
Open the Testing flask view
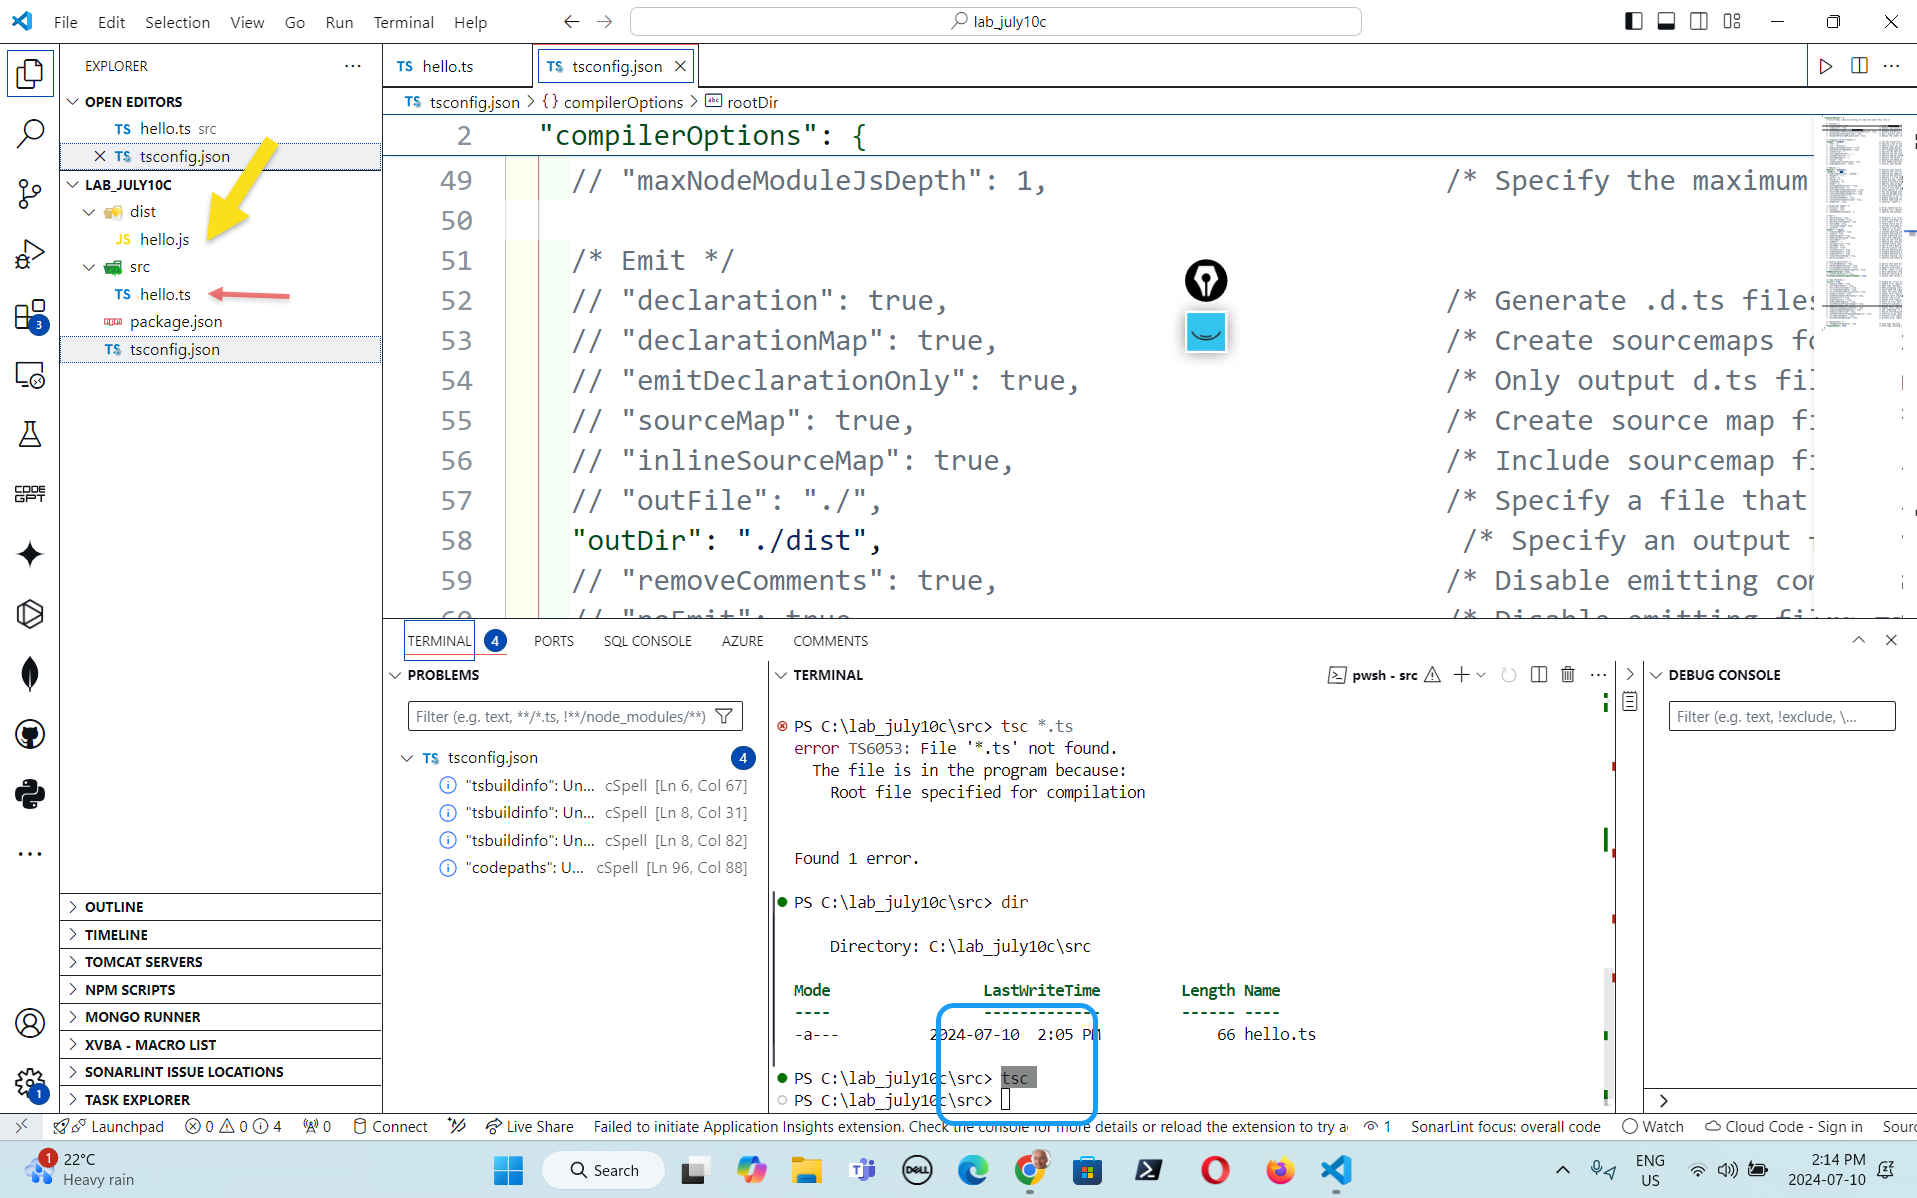click(30, 434)
